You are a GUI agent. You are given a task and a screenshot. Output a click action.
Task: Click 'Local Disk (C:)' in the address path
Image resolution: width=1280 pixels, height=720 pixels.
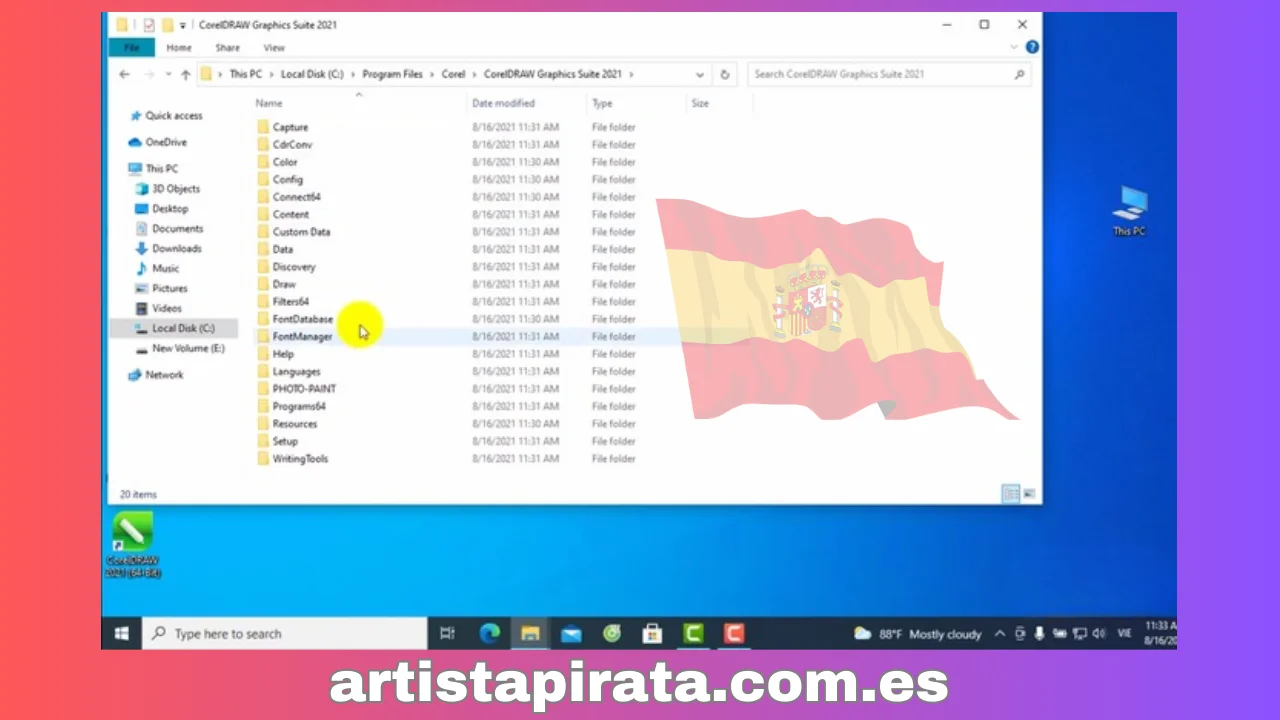[312, 74]
